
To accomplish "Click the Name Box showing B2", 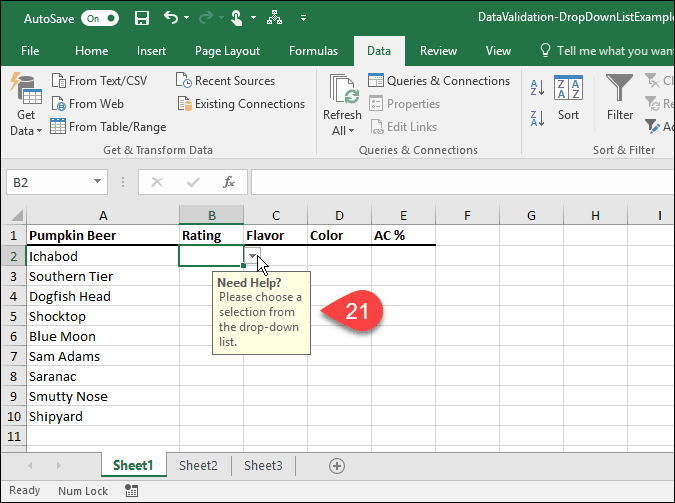I will coord(50,183).
